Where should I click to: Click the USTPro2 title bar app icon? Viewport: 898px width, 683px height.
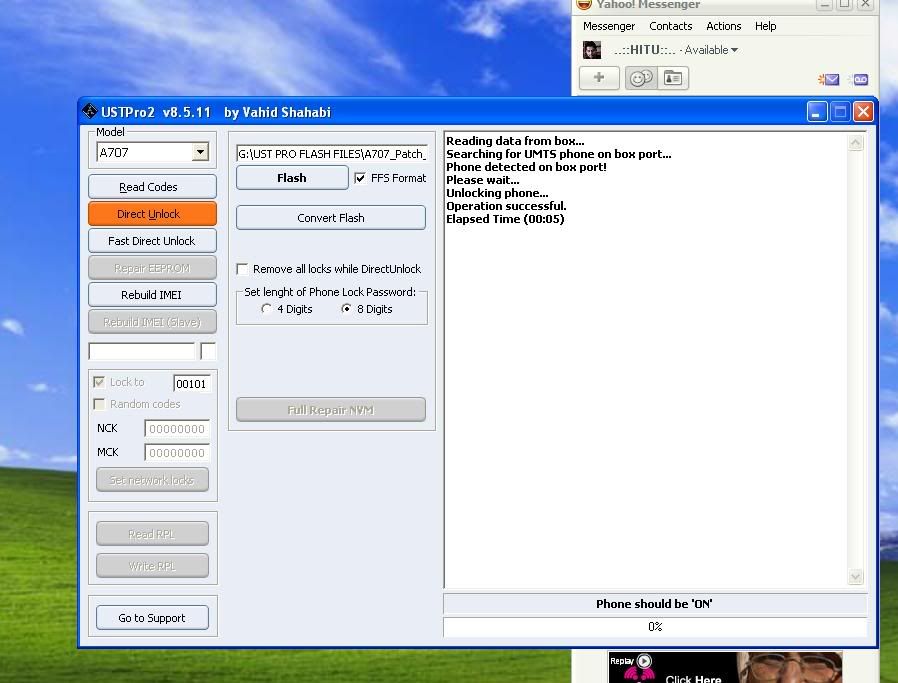89,111
